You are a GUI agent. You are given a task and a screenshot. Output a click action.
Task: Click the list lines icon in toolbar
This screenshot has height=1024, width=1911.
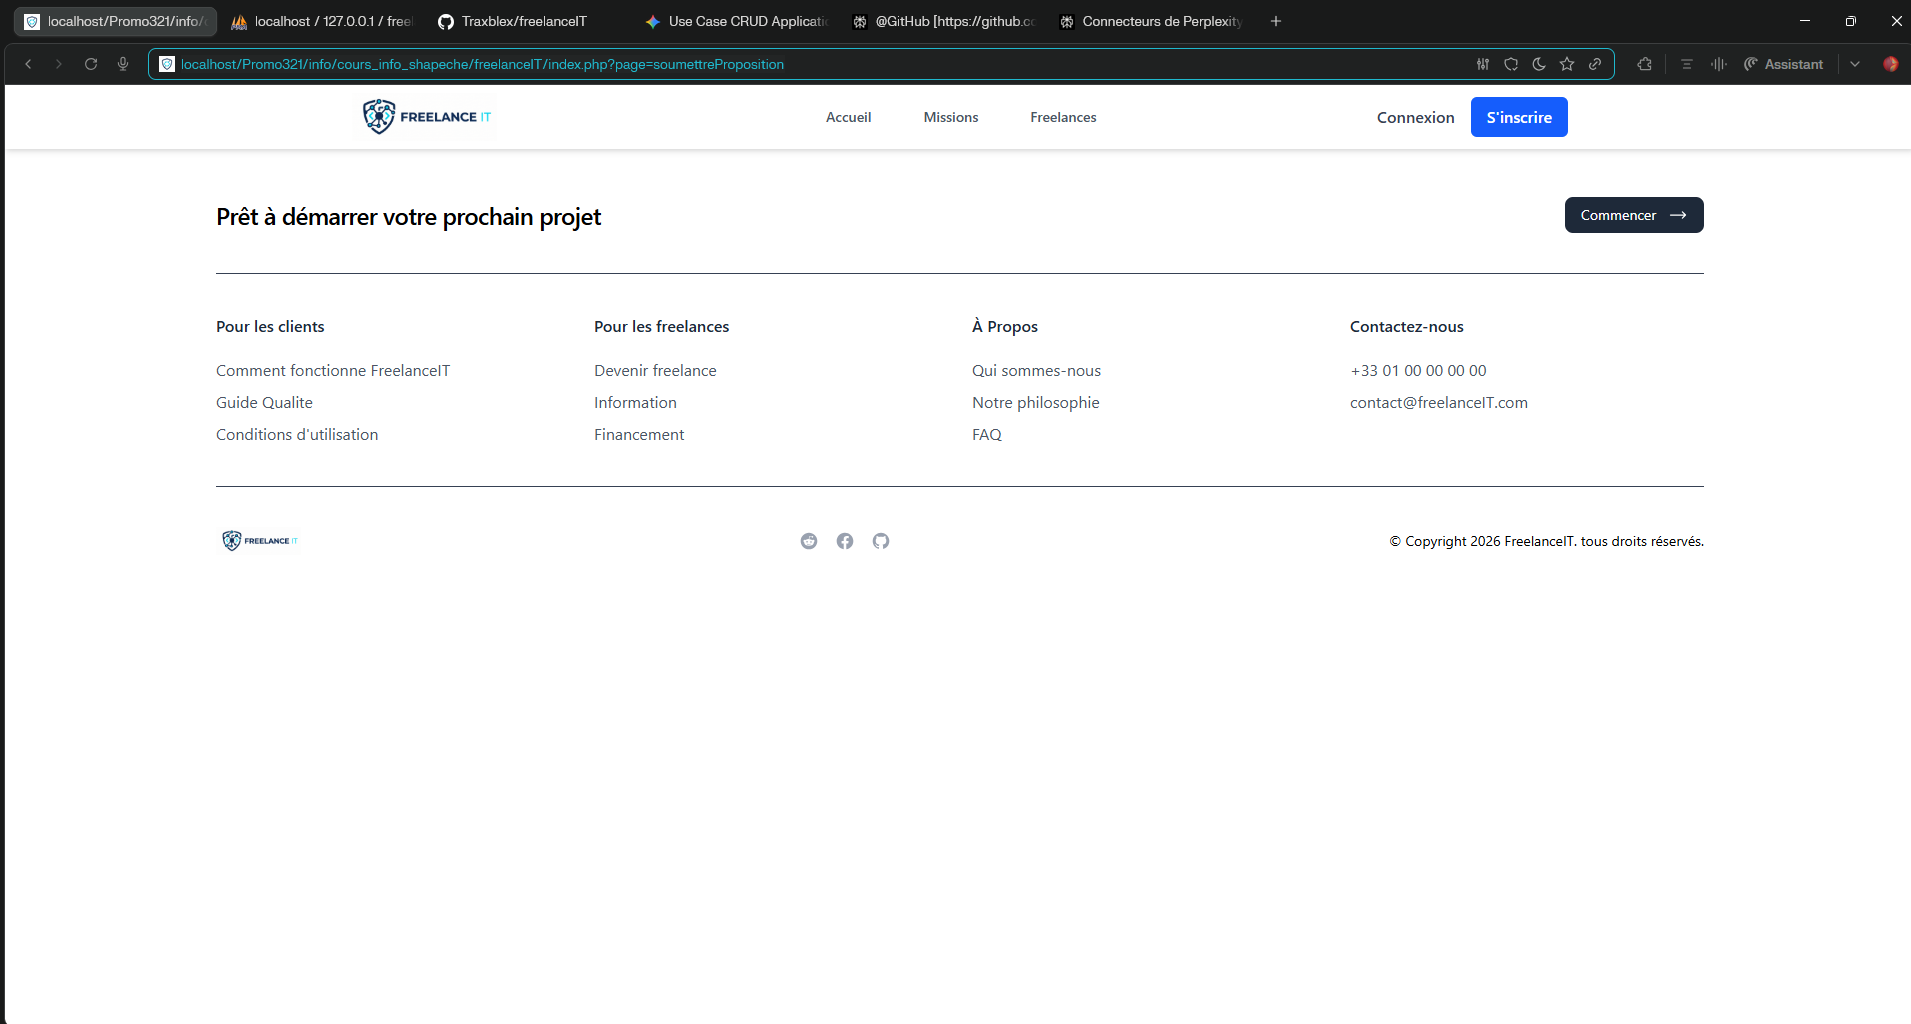click(x=1687, y=64)
